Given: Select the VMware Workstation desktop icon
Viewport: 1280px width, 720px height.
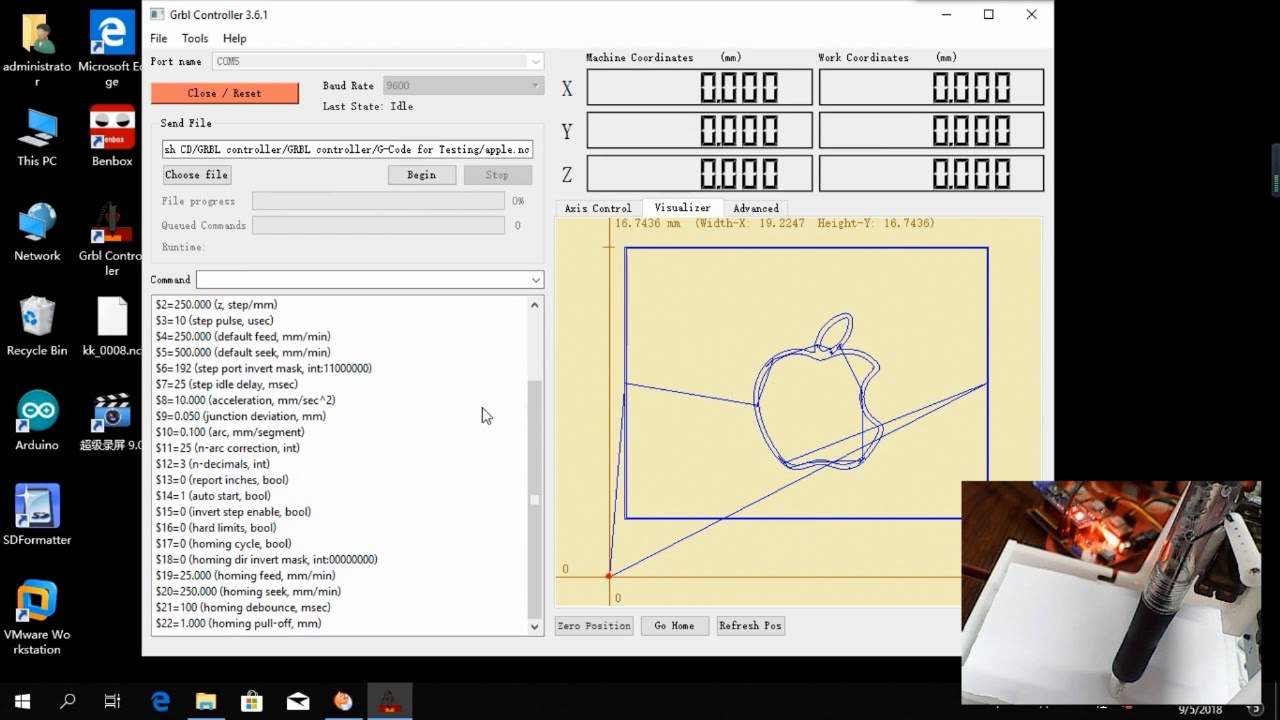Looking at the screenshot, I should [37, 617].
